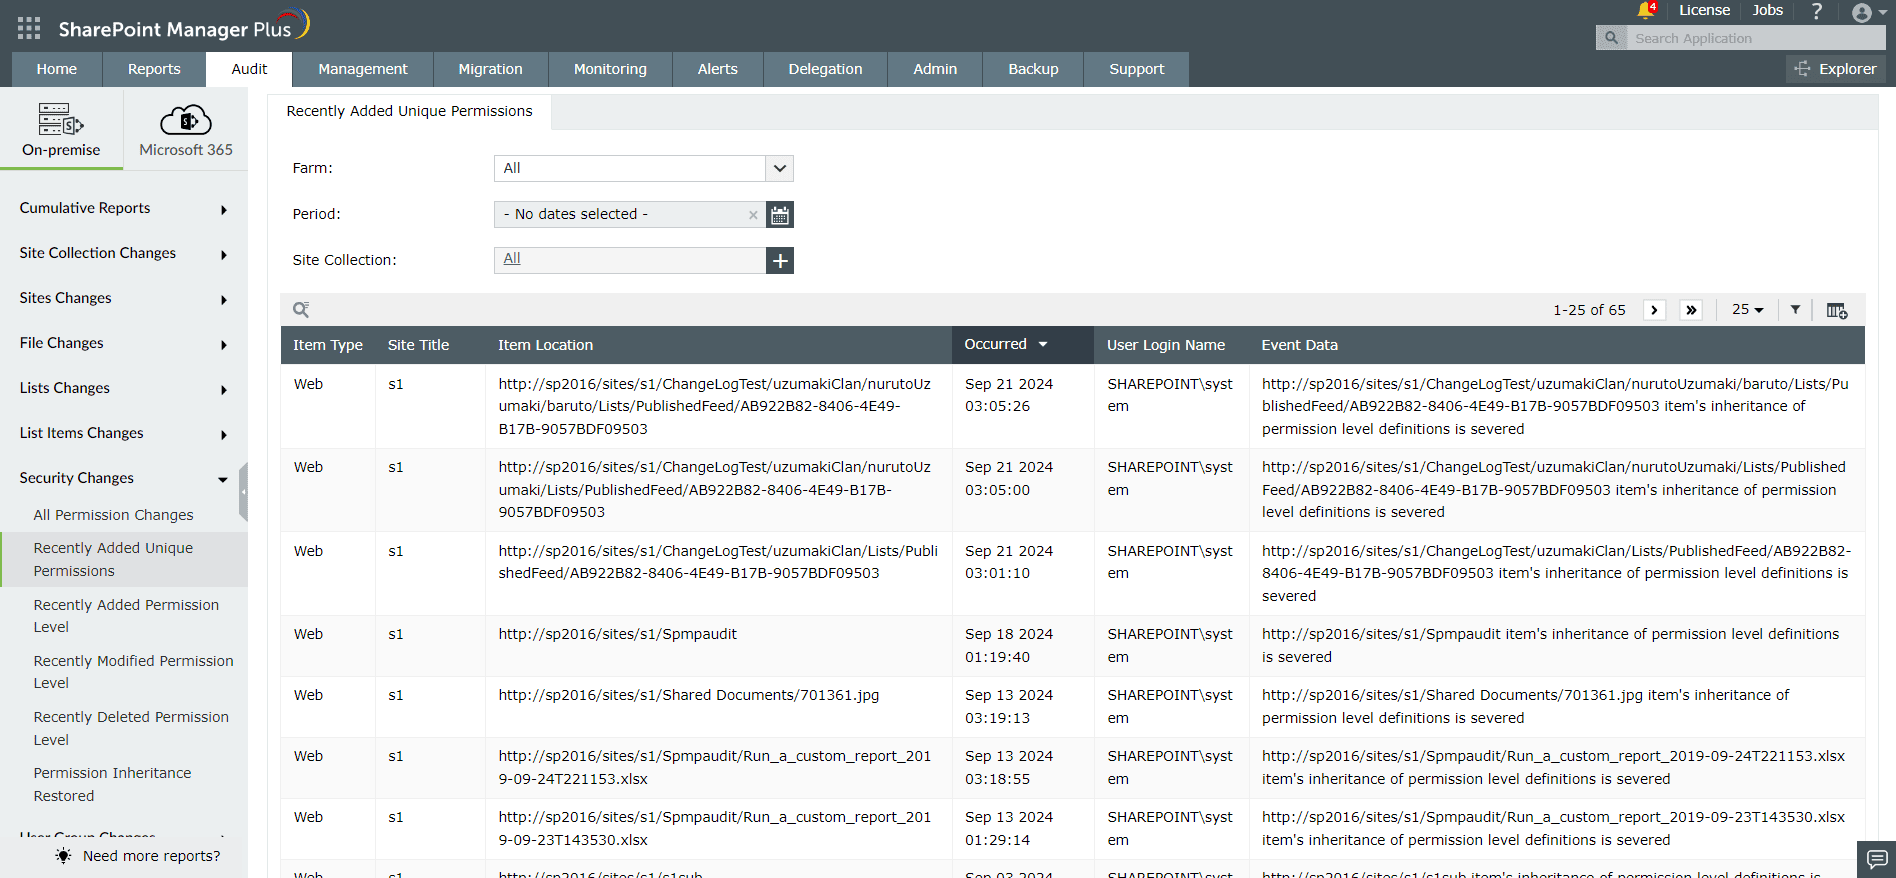Open notifications bell icon
The height and width of the screenshot is (878, 1896).
[x=1645, y=11]
